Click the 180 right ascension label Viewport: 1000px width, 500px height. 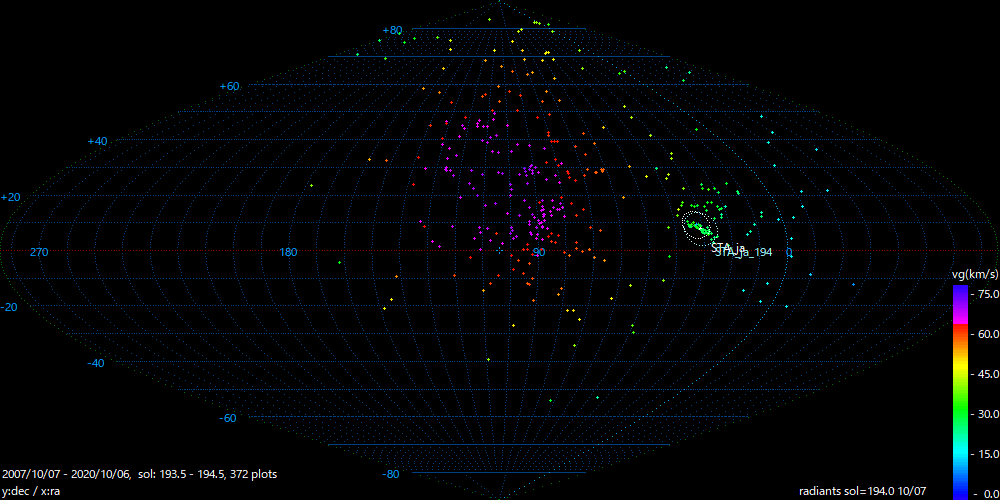click(x=289, y=252)
